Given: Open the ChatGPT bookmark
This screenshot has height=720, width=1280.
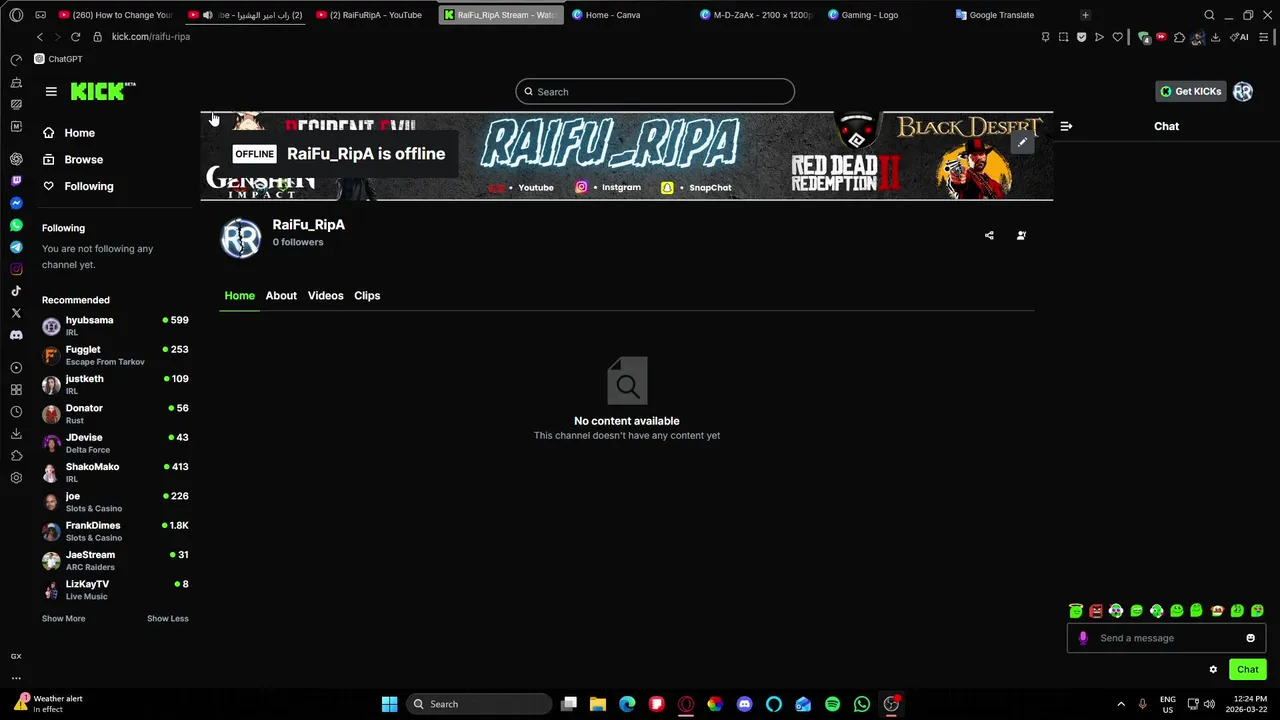Looking at the screenshot, I should pyautogui.click(x=58, y=59).
